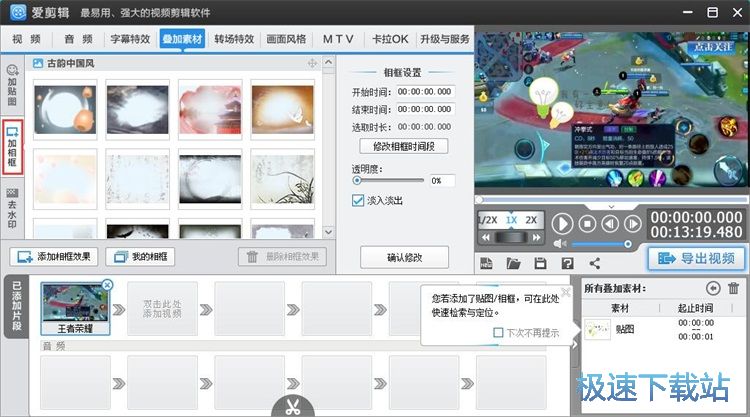This screenshot has height=417, width=750.
Task: Open the 加贴图 sticker sidebar tab
Action: point(12,85)
